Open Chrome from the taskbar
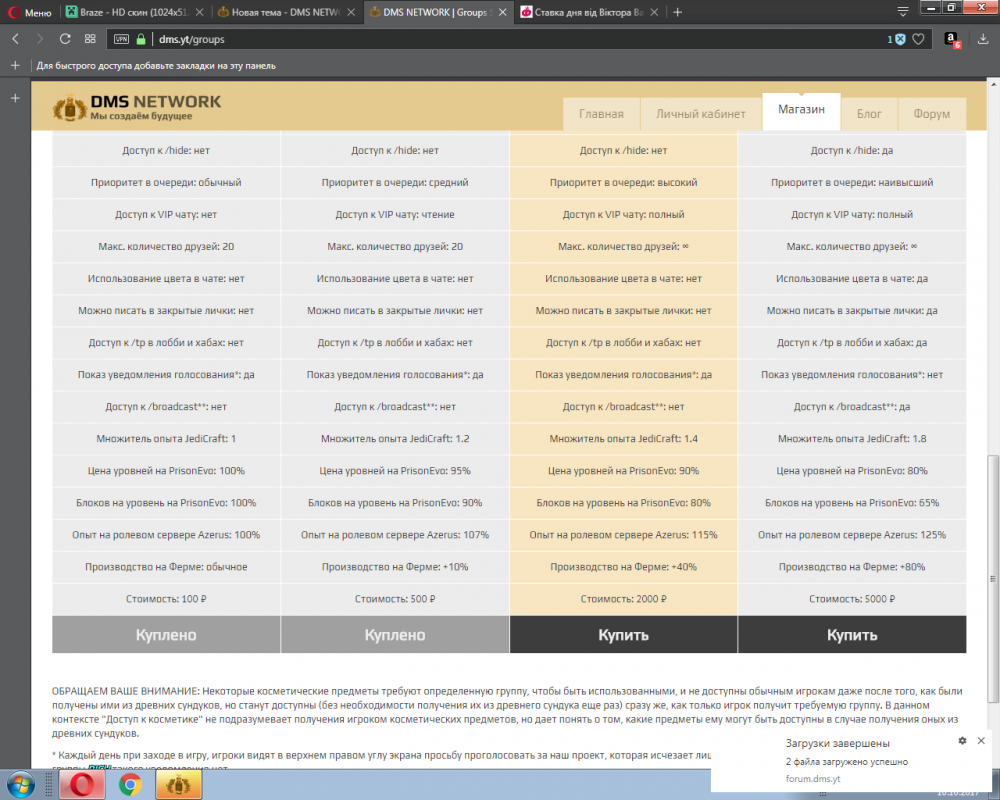Image resolution: width=1000 pixels, height=800 pixels. coord(130,785)
